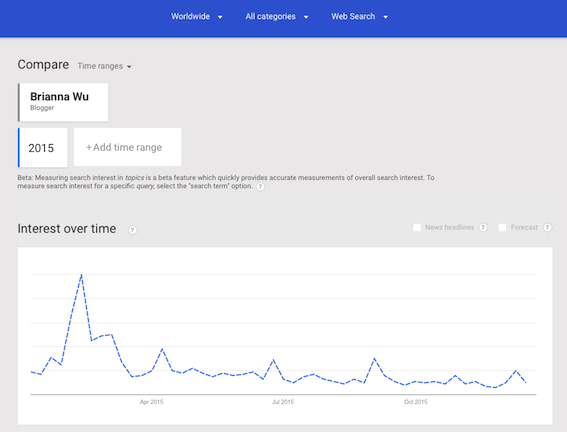Open the Worldwide region dropdown
The height and width of the screenshot is (432, 567).
pyautogui.click(x=197, y=17)
